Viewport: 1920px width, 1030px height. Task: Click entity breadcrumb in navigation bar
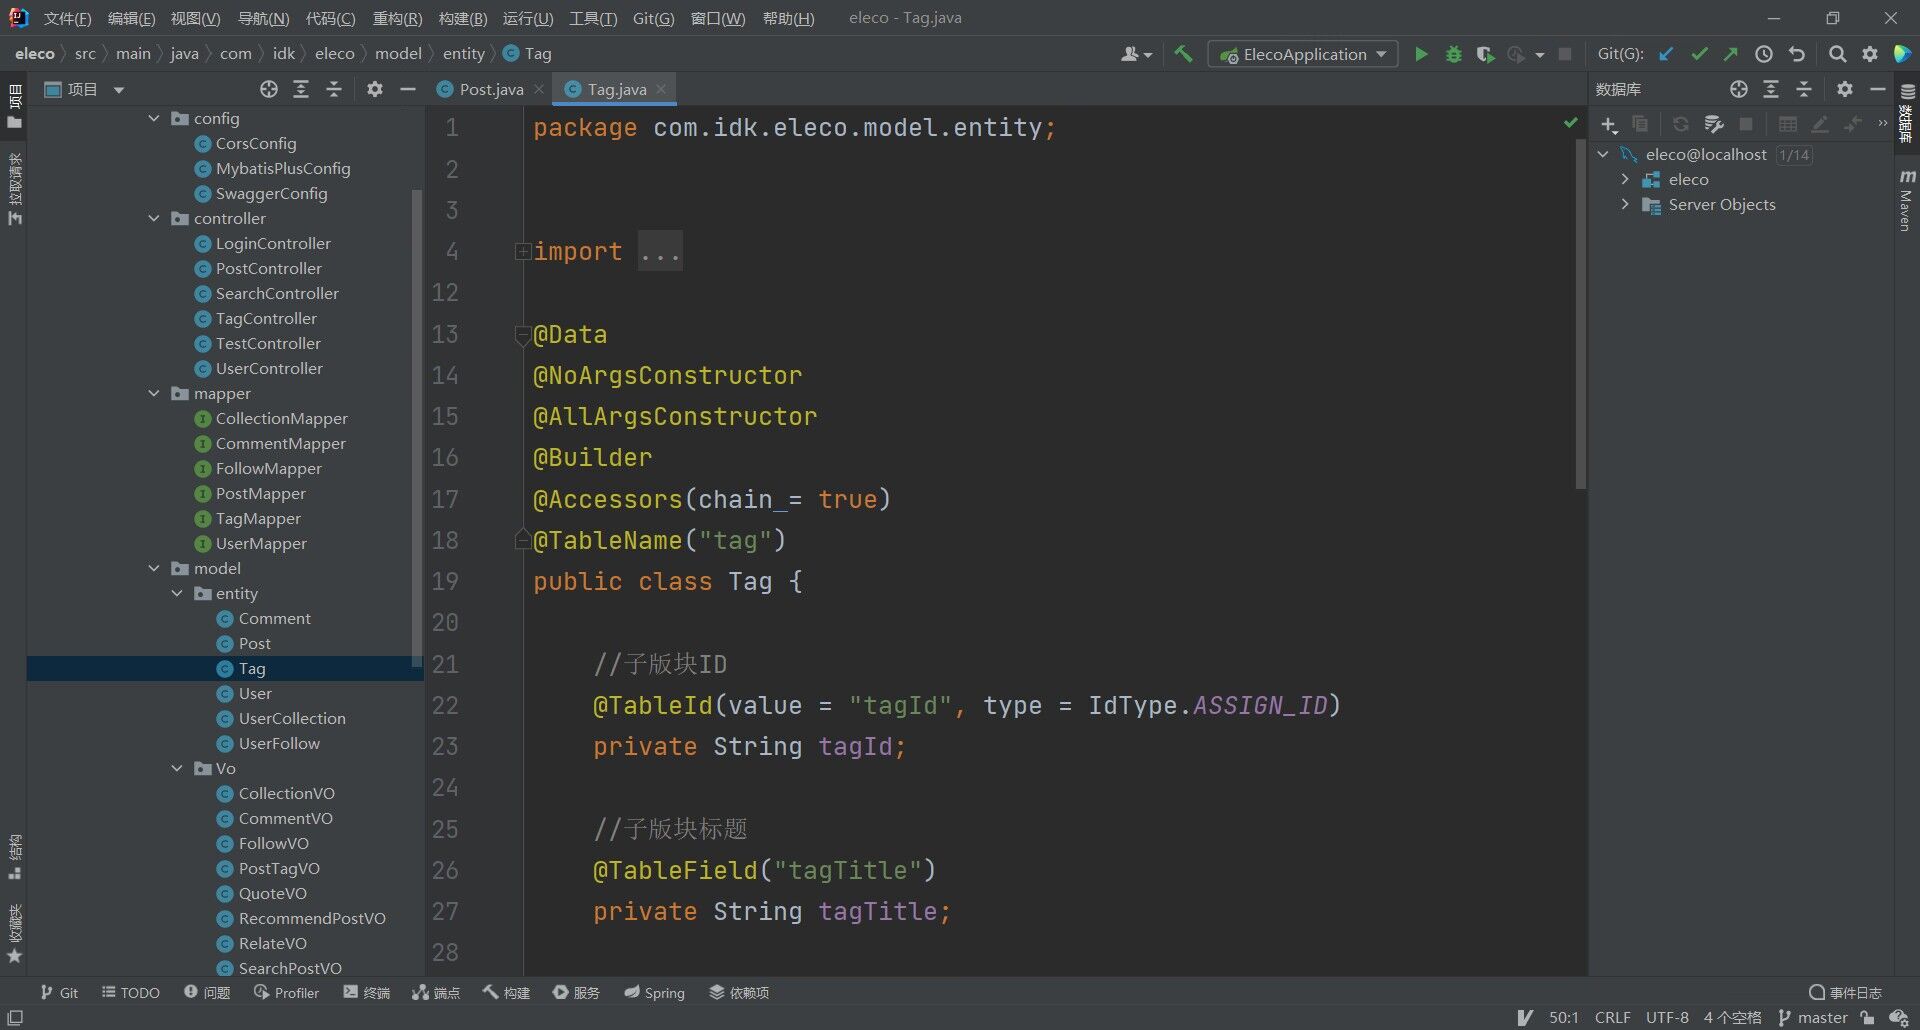point(463,53)
